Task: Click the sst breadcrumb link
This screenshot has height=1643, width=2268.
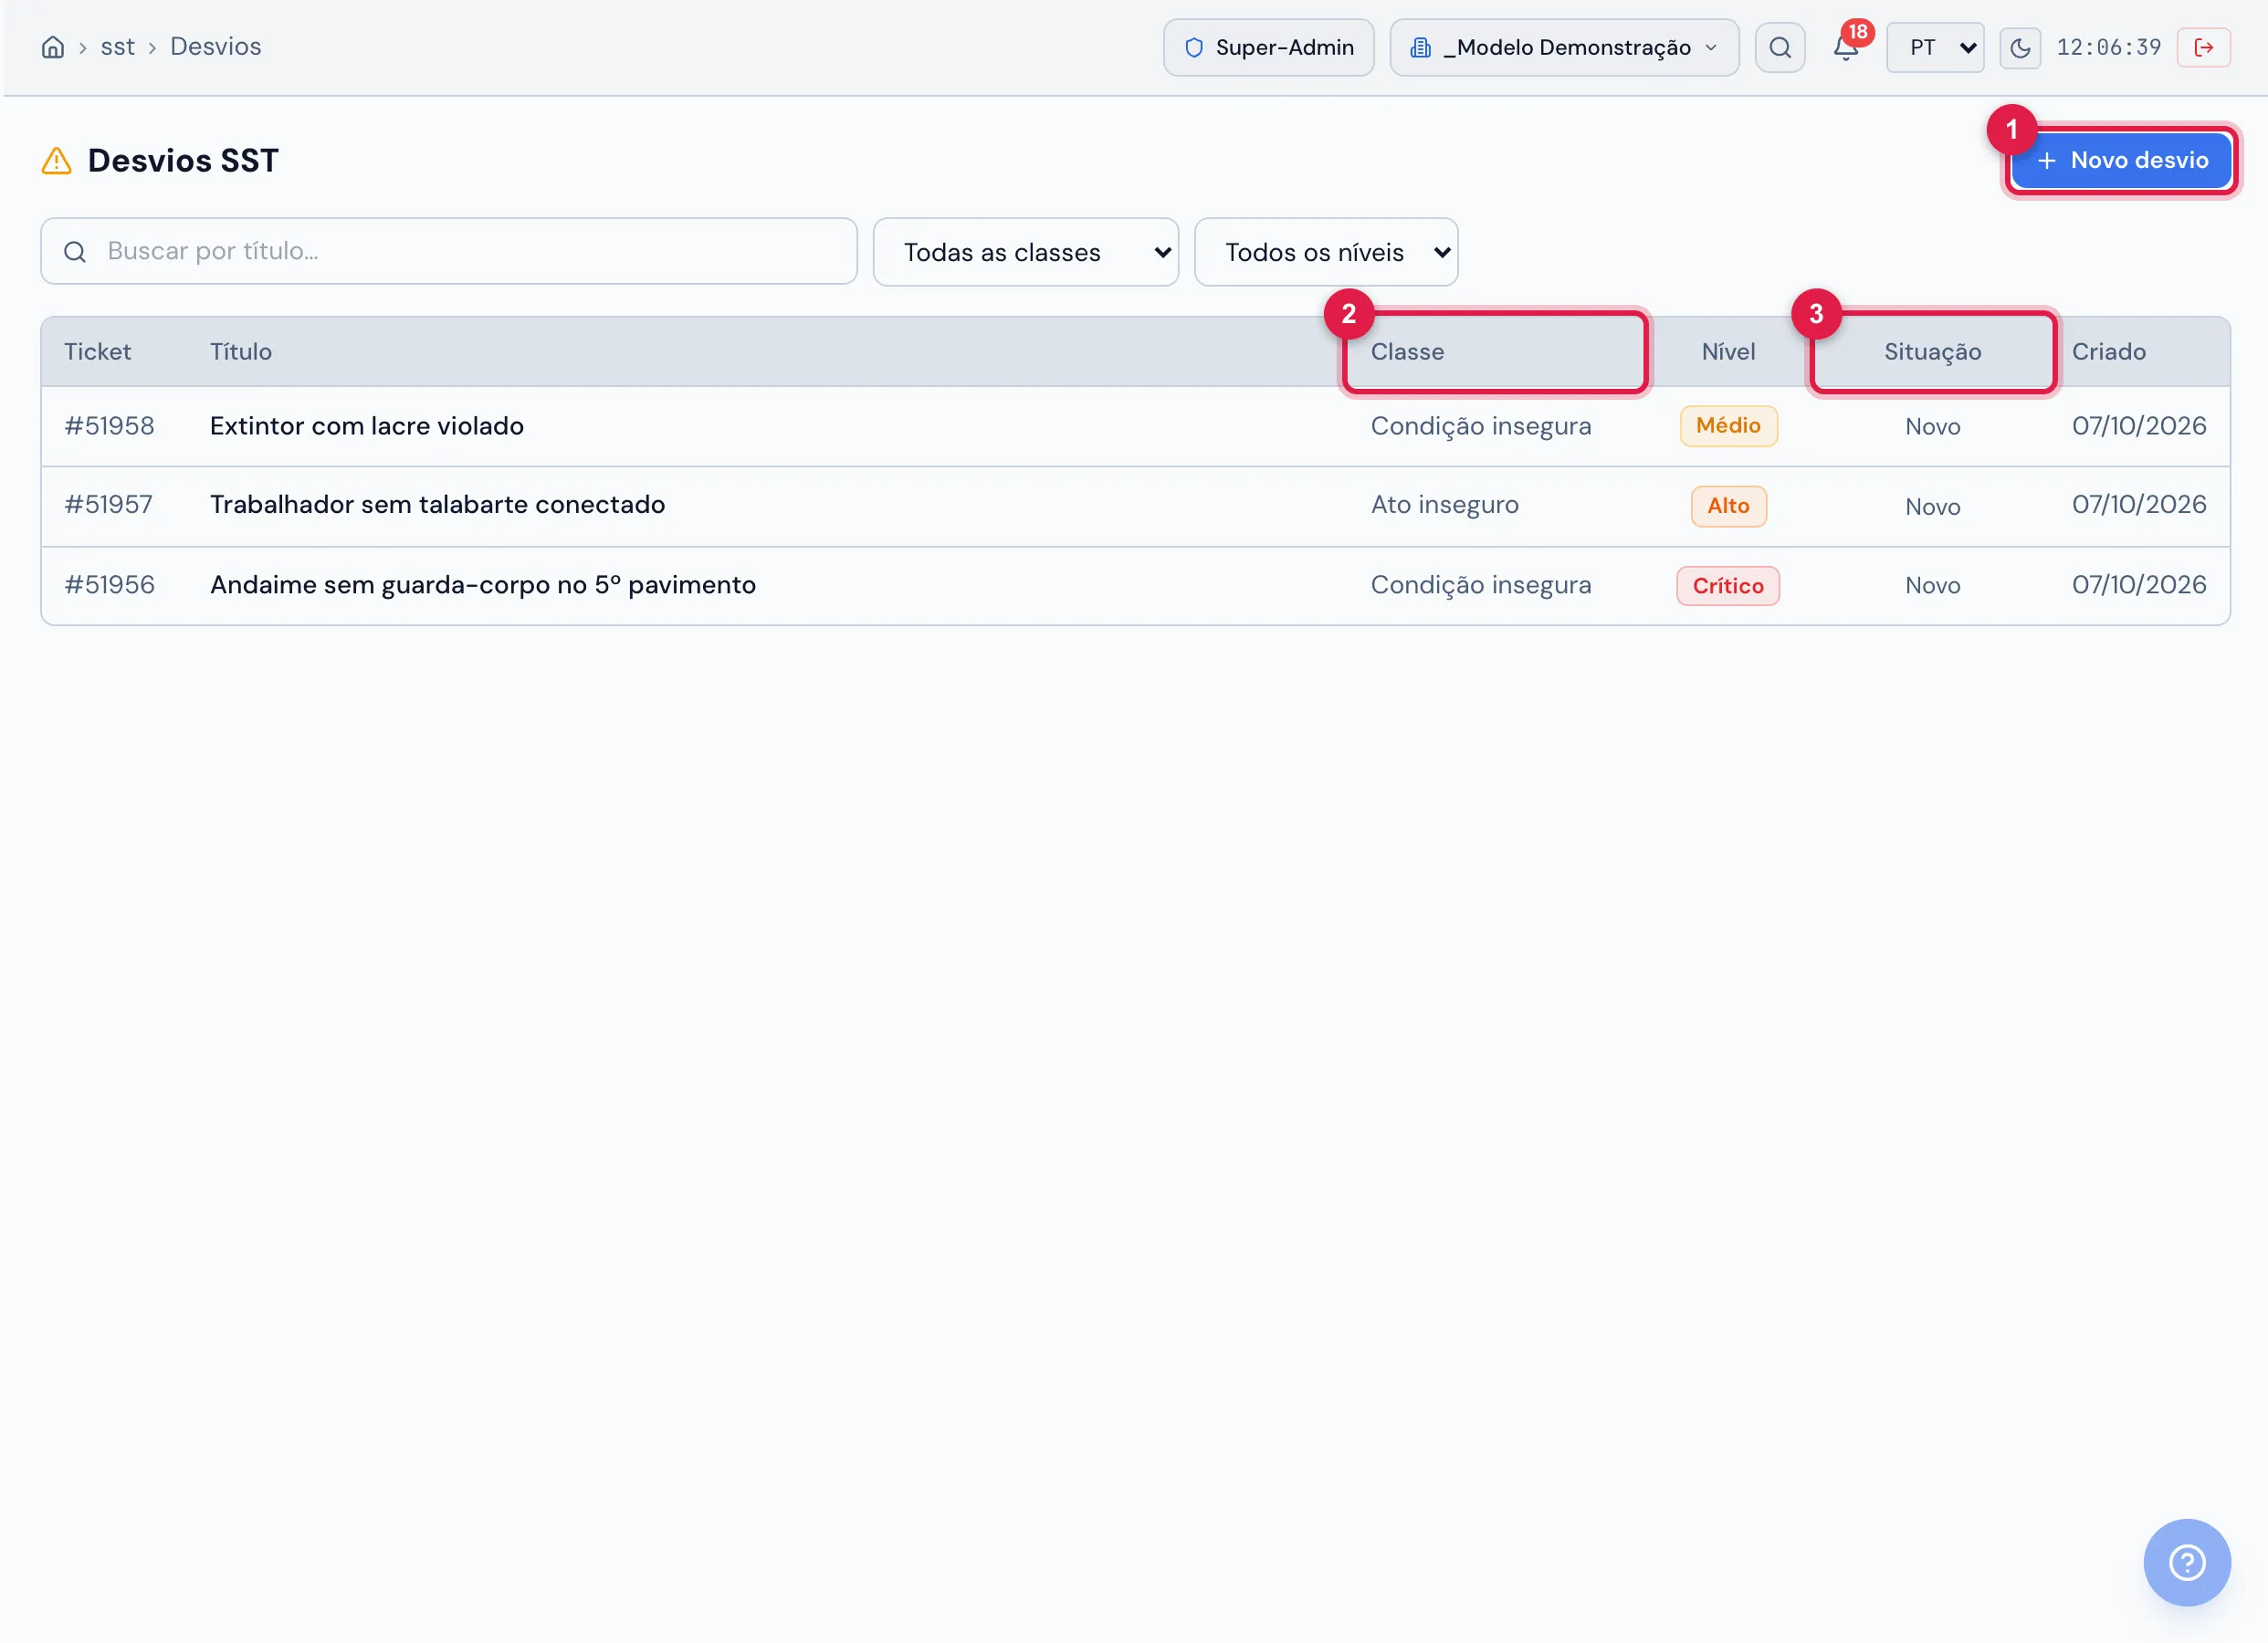Action: coord(117,47)
